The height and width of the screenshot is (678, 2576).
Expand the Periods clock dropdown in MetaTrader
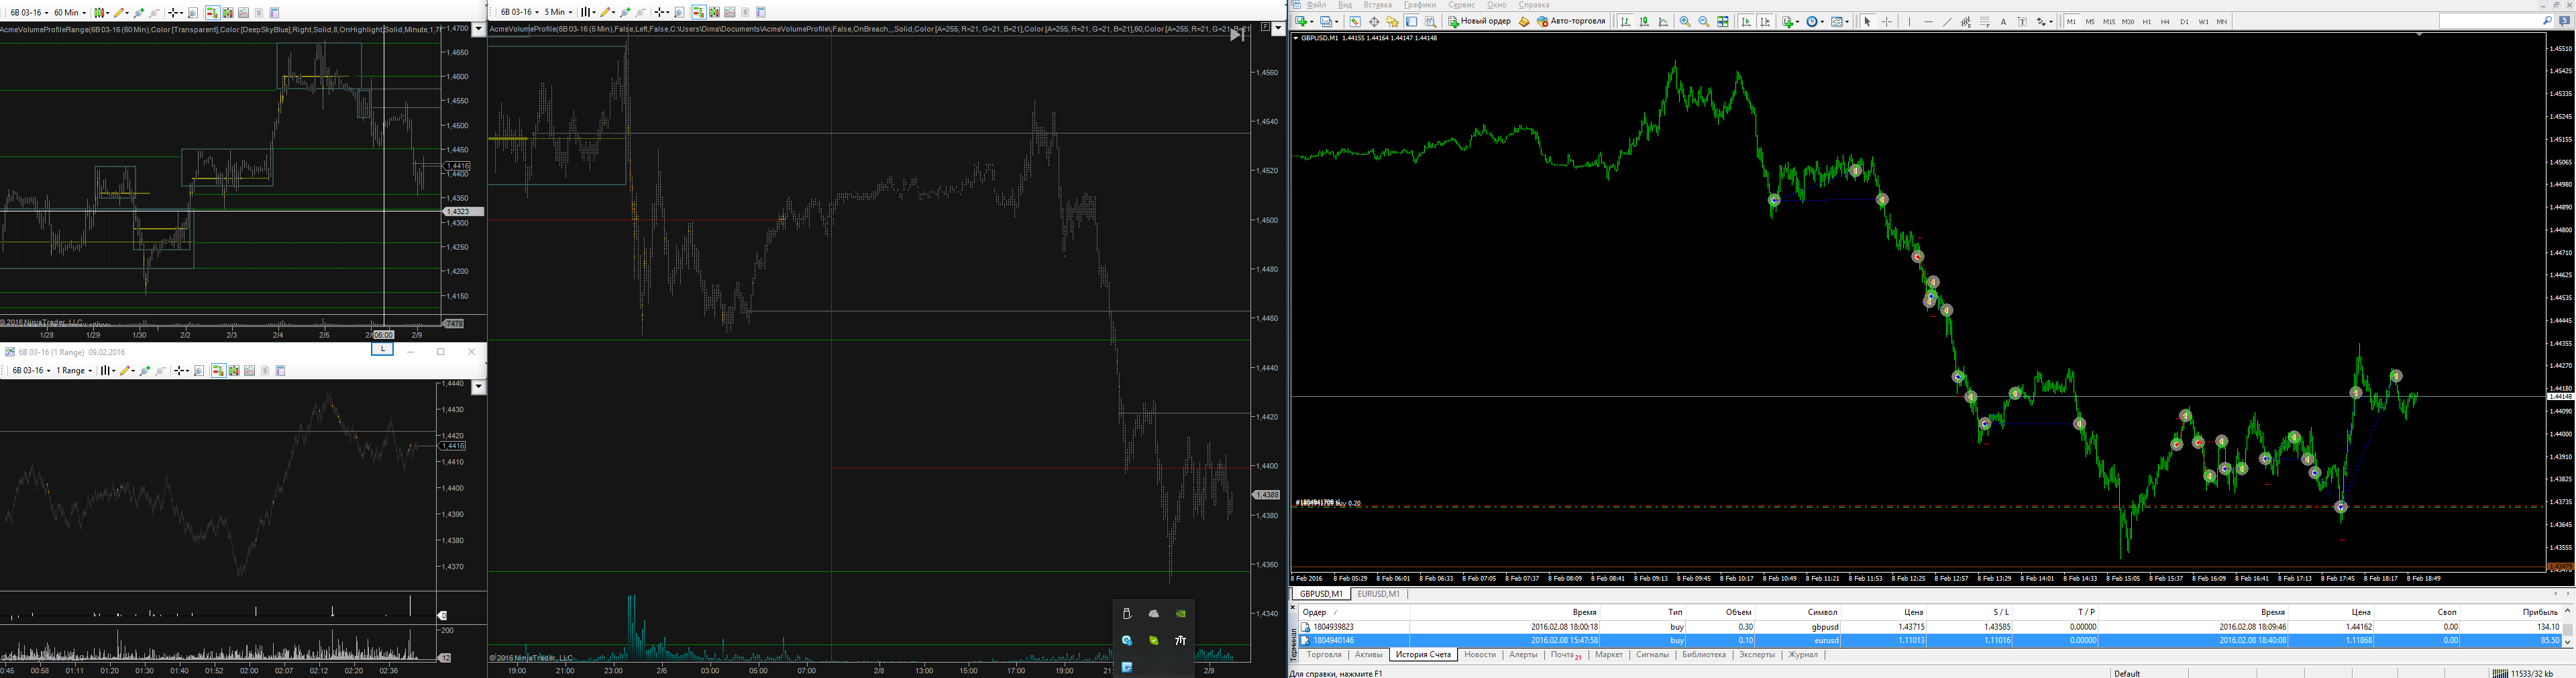point(1822,21)
